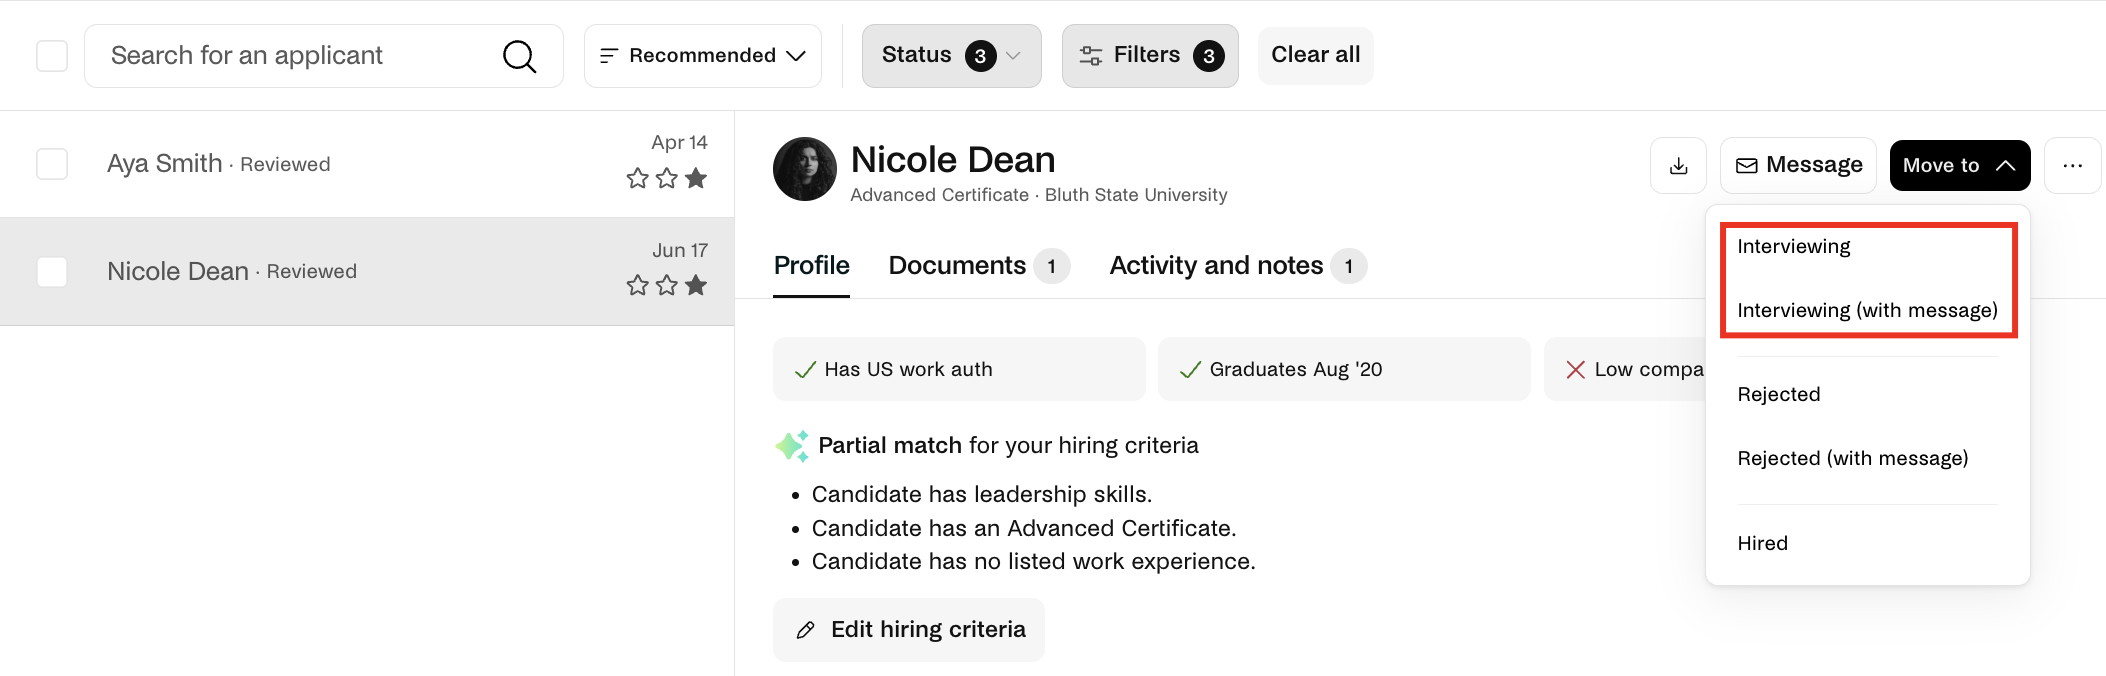Image resolution: width=2106 pixels, height=676 pixels.
Task: Click third star in Aya Smith's rating
Action: tap(696, 179)
